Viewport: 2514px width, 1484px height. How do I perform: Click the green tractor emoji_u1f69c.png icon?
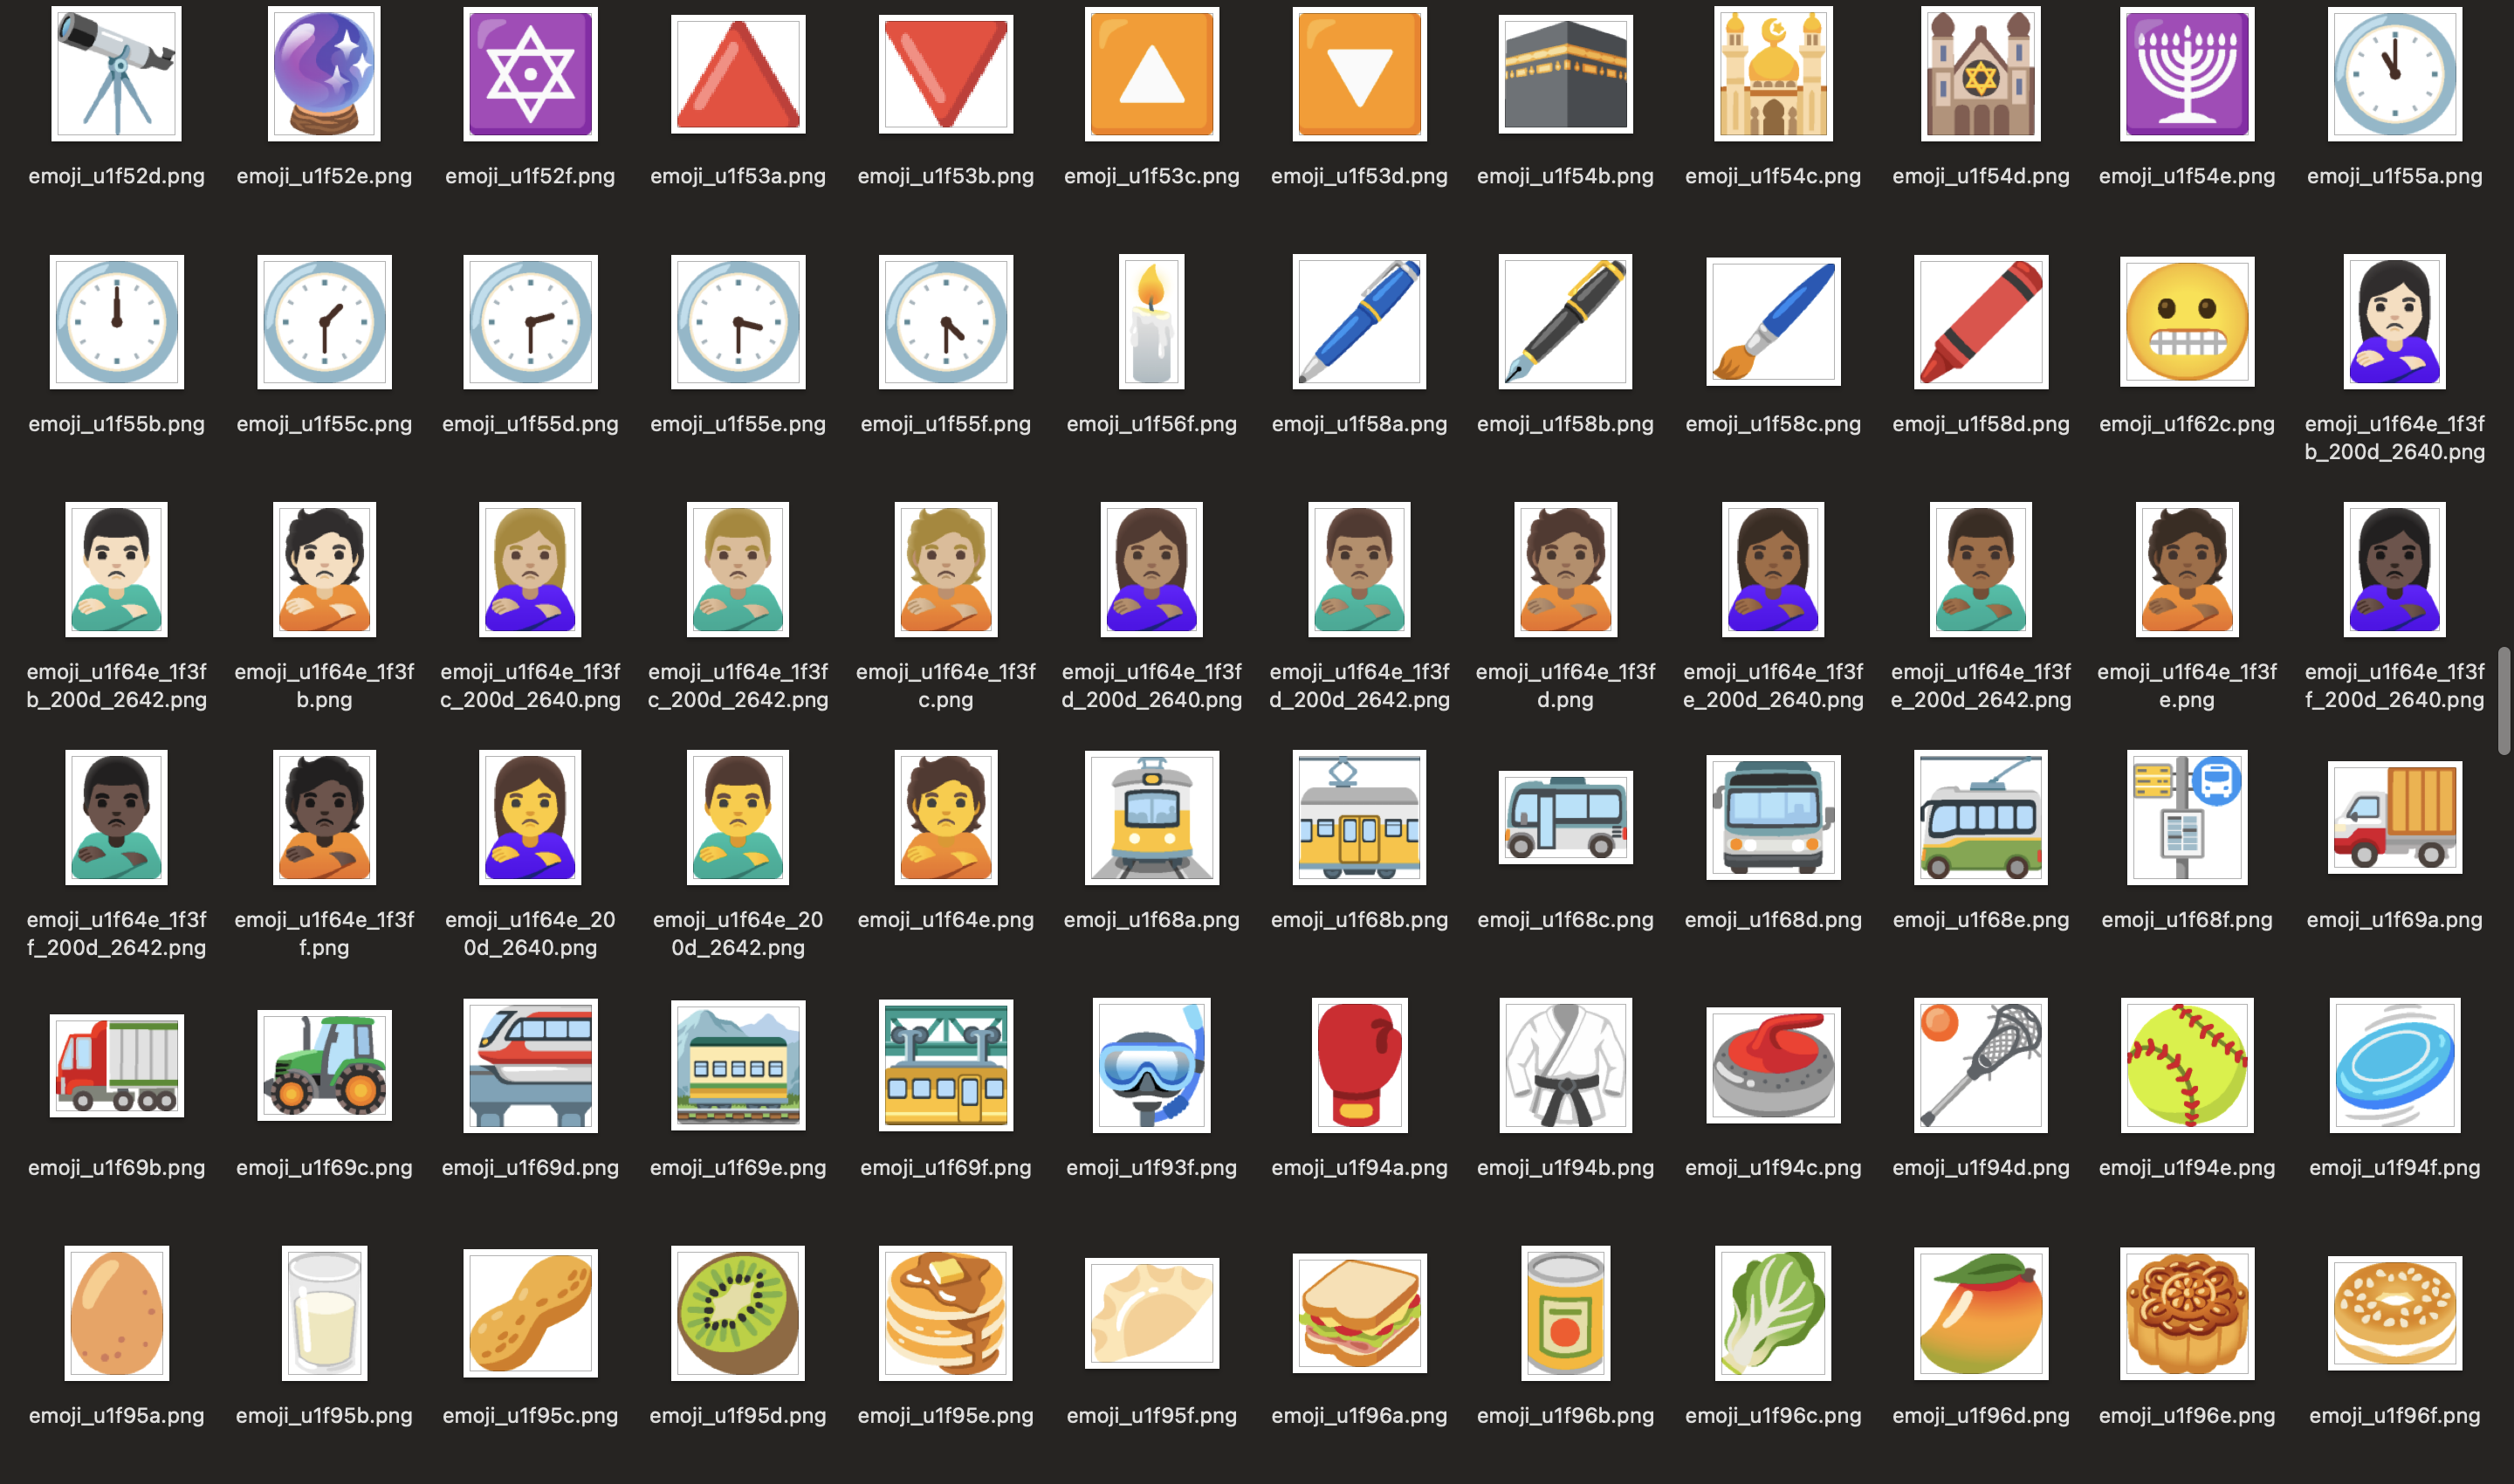pos(324,1065)
